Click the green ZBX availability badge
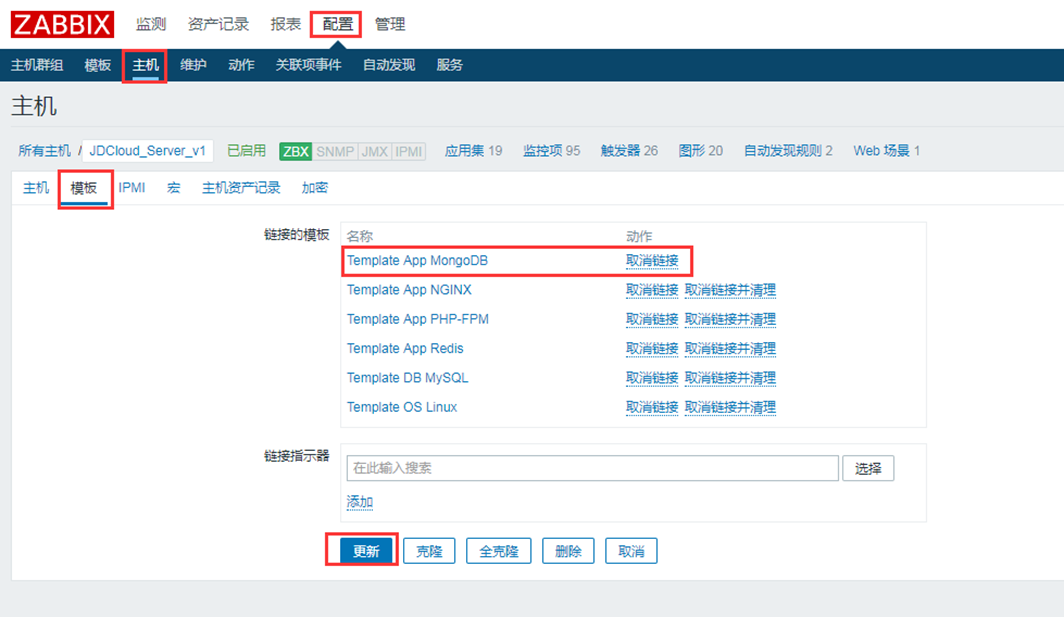 point(295,151)
